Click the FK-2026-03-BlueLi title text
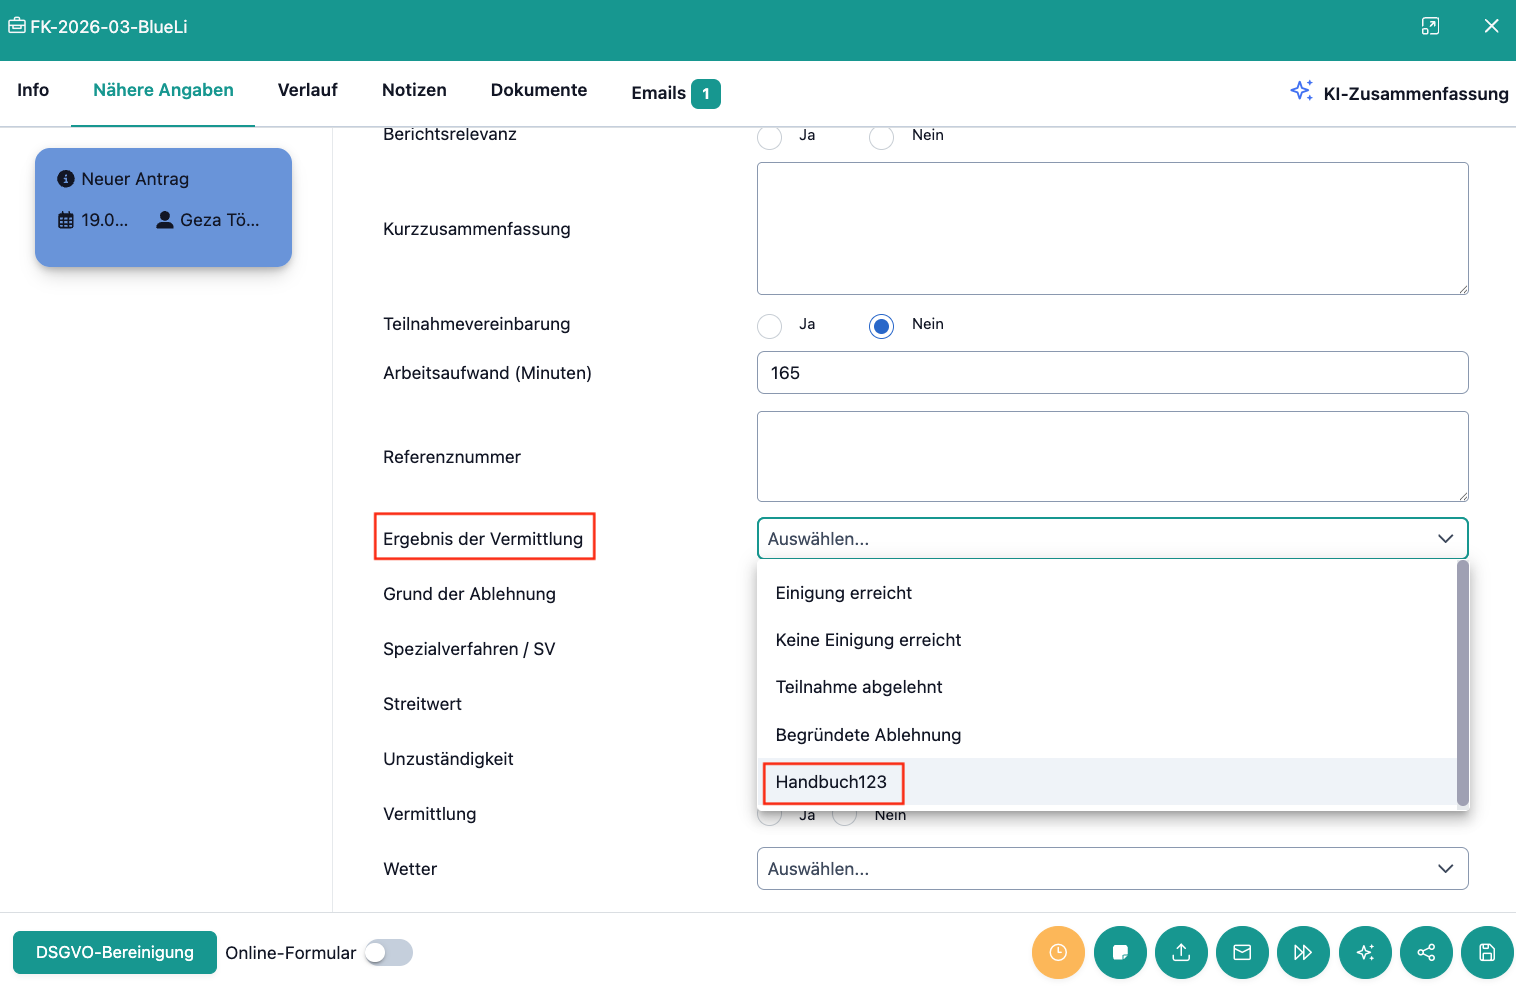 (109, 27)
